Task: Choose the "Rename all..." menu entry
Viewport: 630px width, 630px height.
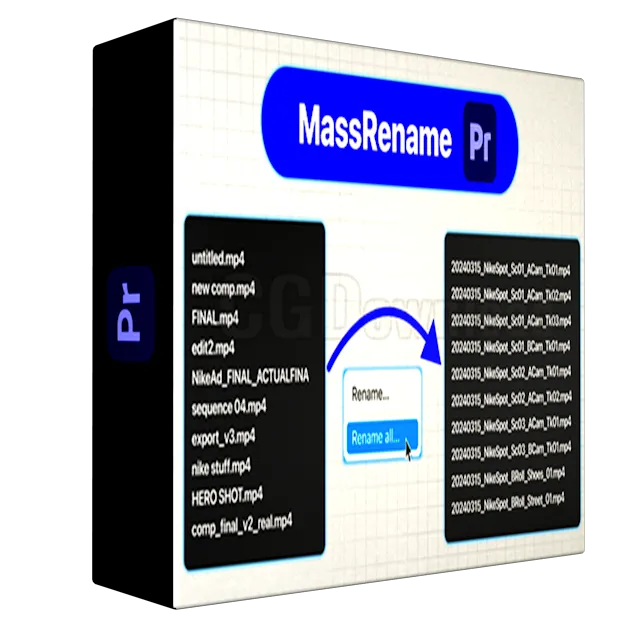Action: click(382, 436)
